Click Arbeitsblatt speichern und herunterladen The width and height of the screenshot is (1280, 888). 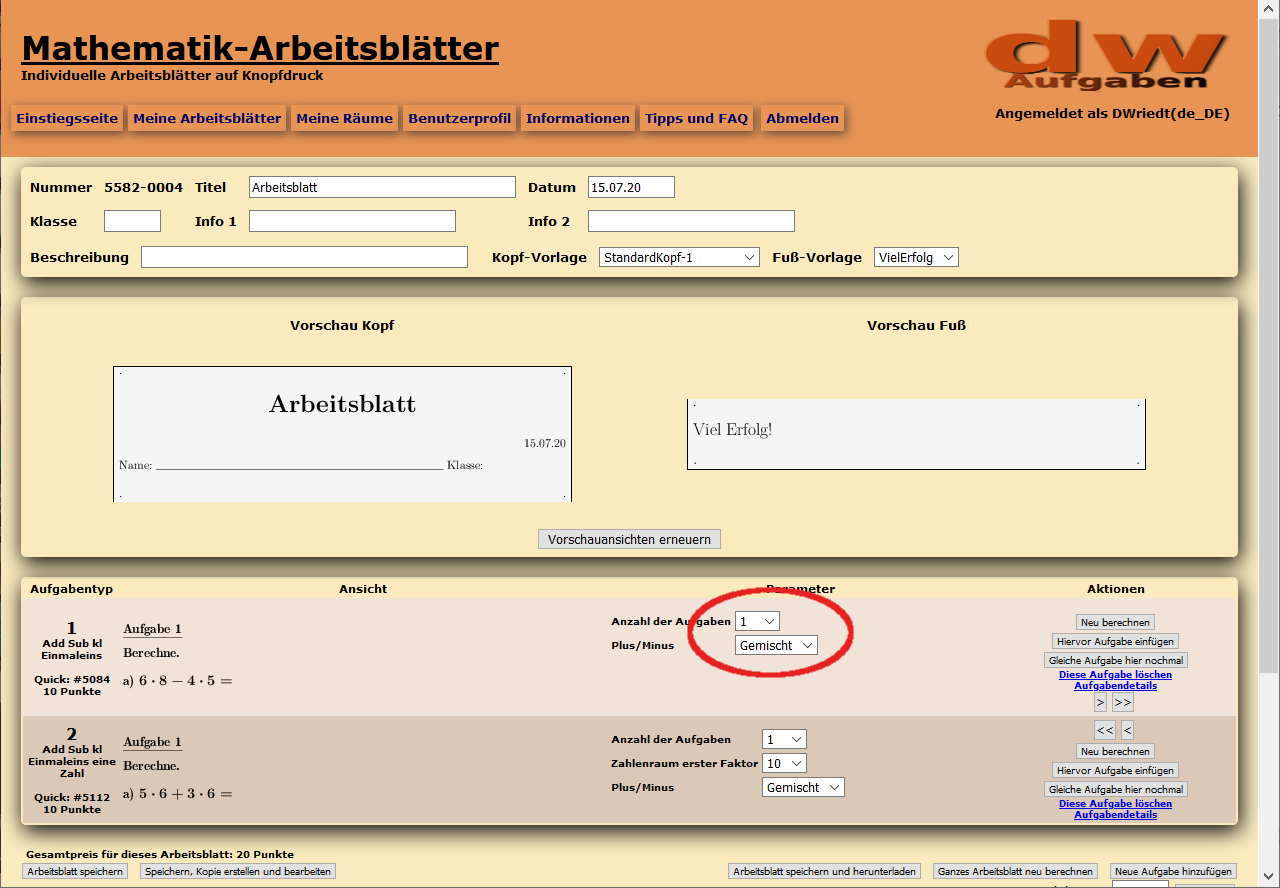click(824, 871)
